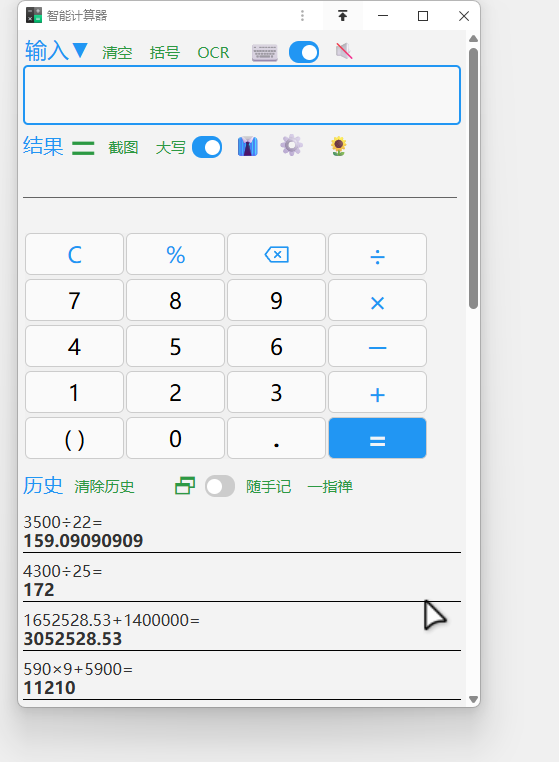Click the muted speaker icon

[x=344, y=51]
